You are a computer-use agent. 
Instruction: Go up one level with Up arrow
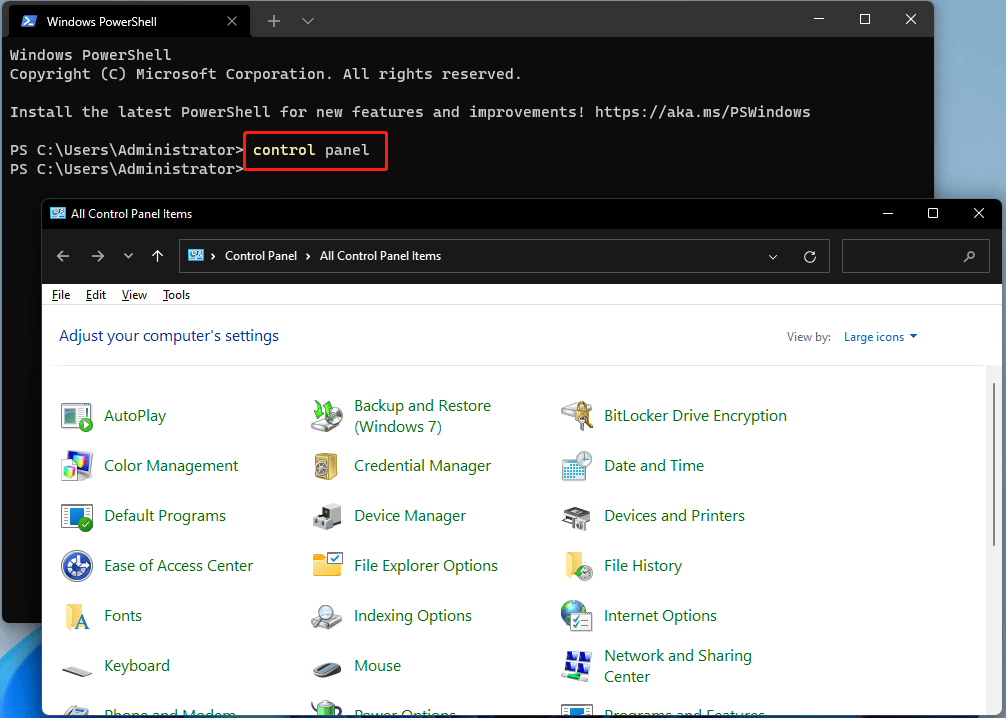click(157, 256)
